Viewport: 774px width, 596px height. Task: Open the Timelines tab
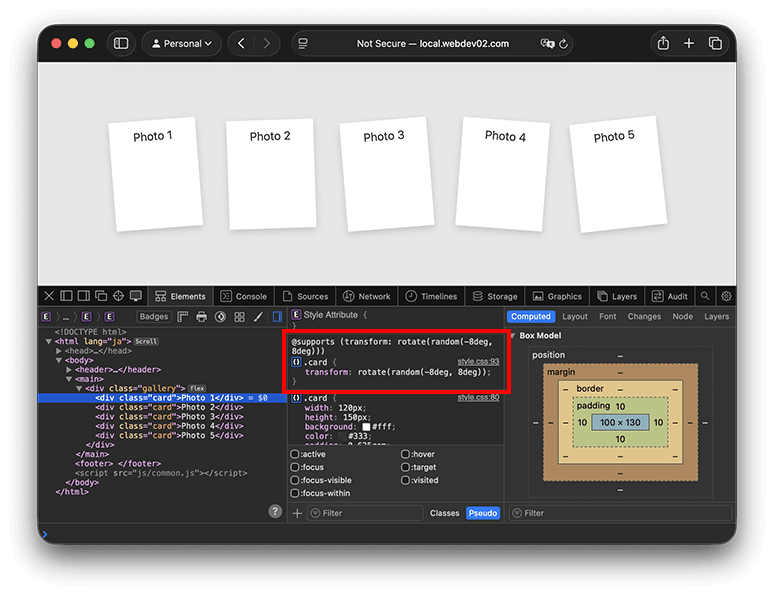point(431,296)
